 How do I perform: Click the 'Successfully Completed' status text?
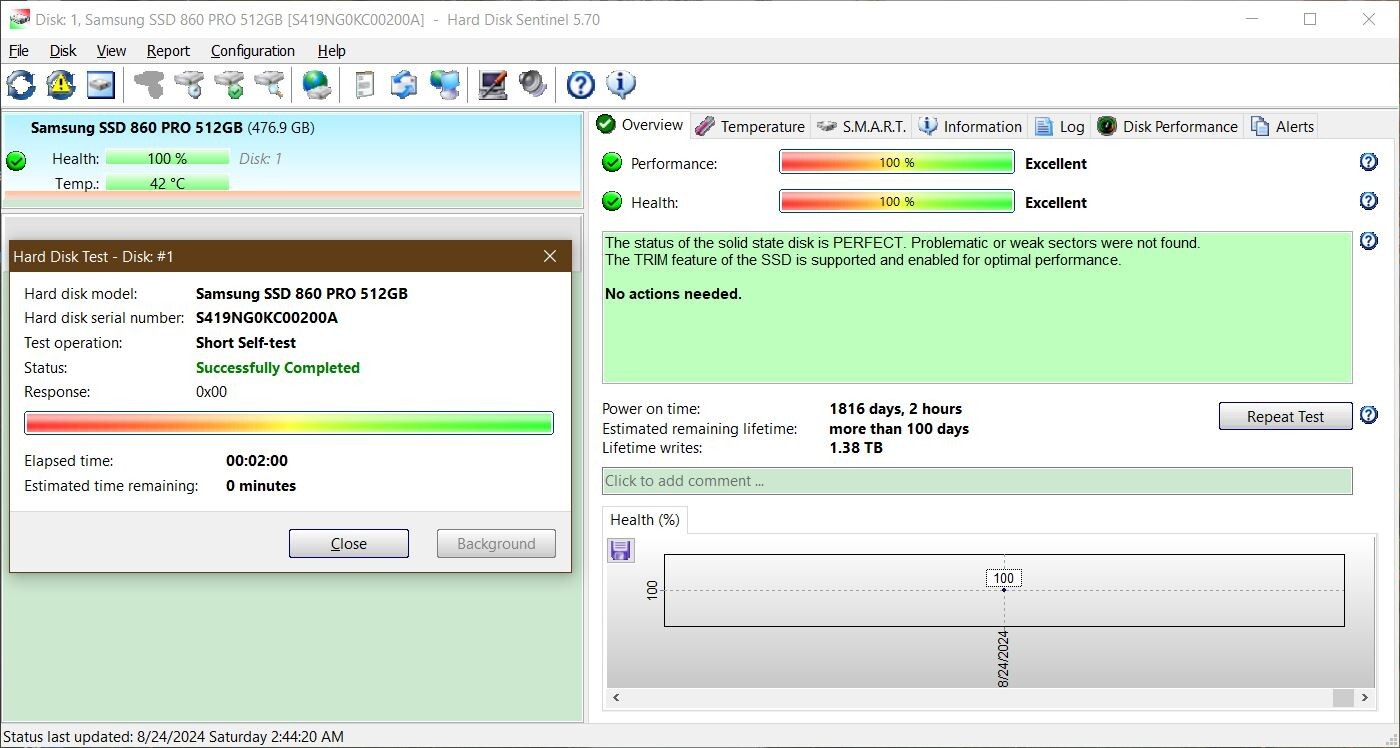tap(278, 367)
